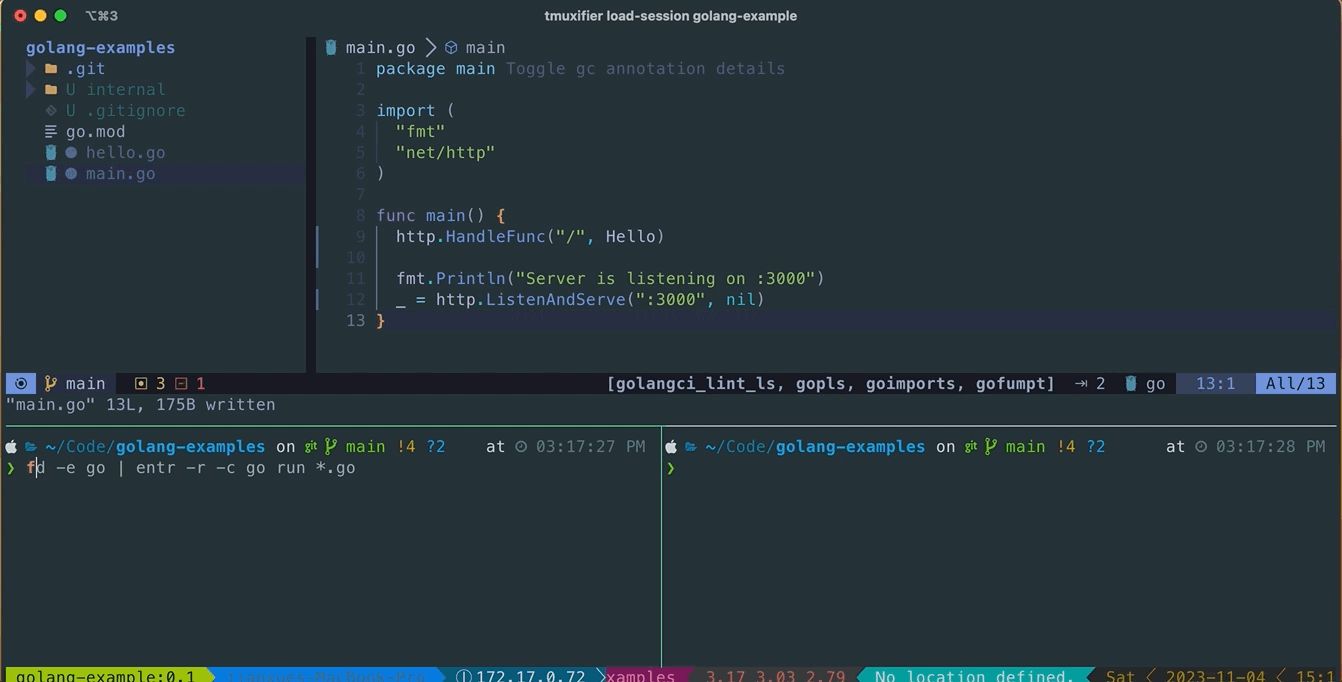Click the ?2 untracked count in left prompt
The width and height of the screenshot is (1342, 682).
pyautogui.click(x=435, y=447)
